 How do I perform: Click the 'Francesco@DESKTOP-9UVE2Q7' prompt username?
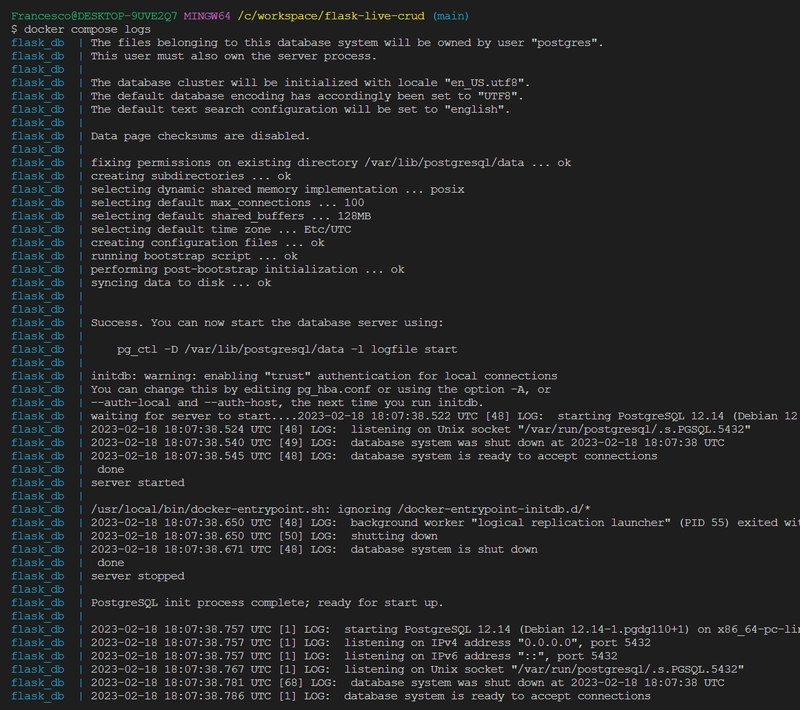click(x=94, y=16)
